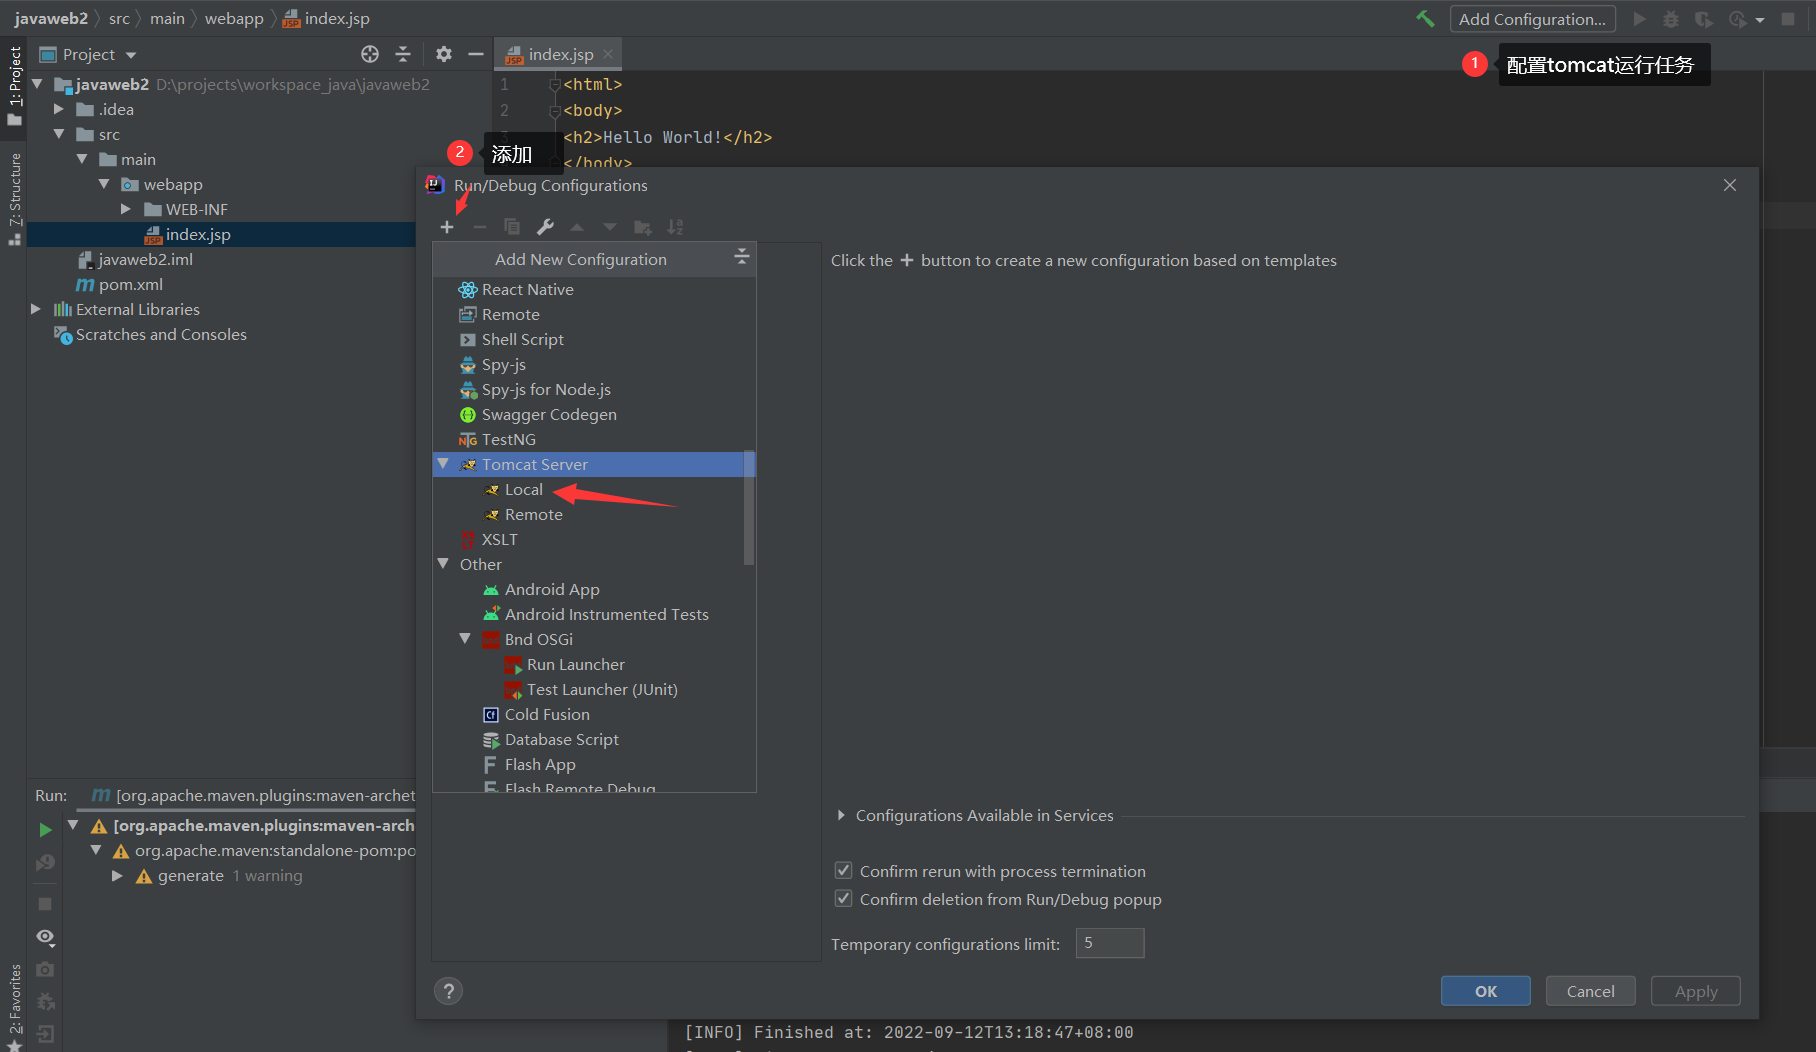Click the Debug bug icon in toolbar
1816x1052 pixels.
click(x=1671, y=19)
